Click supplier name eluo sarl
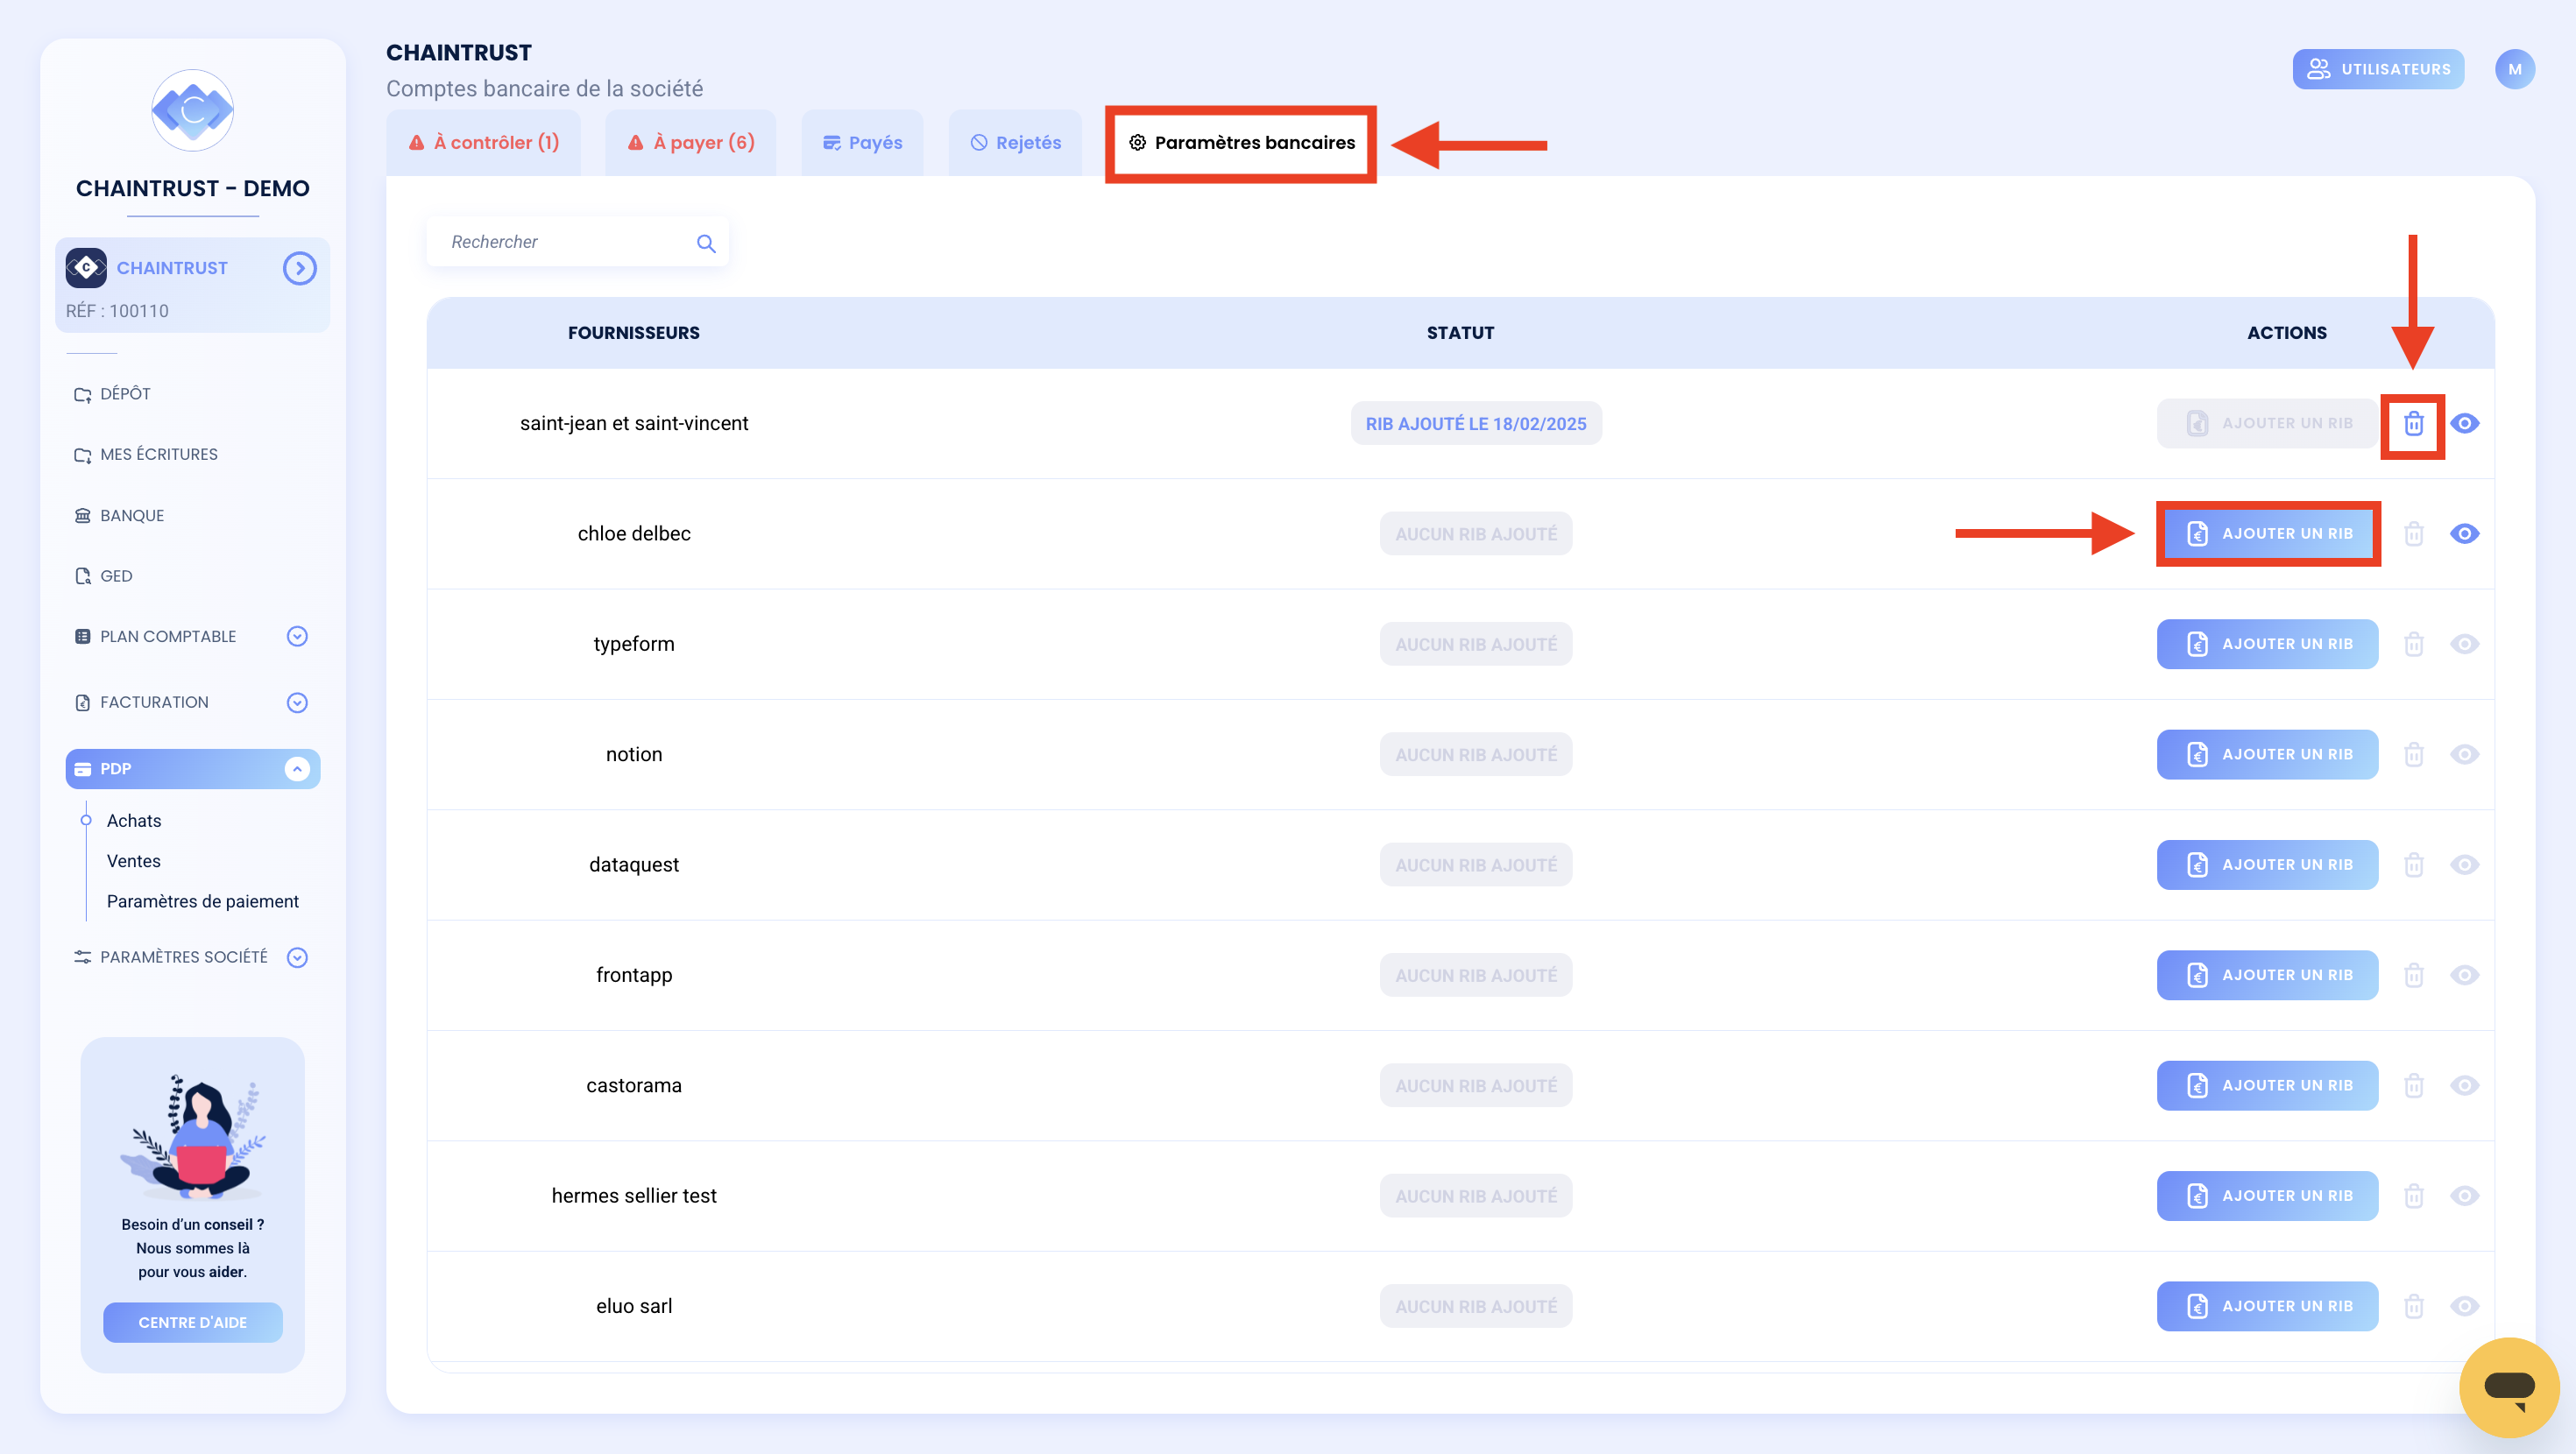Image resolution: width=2576 pixels, height=1454 pixels. [x=633, y=1306]
